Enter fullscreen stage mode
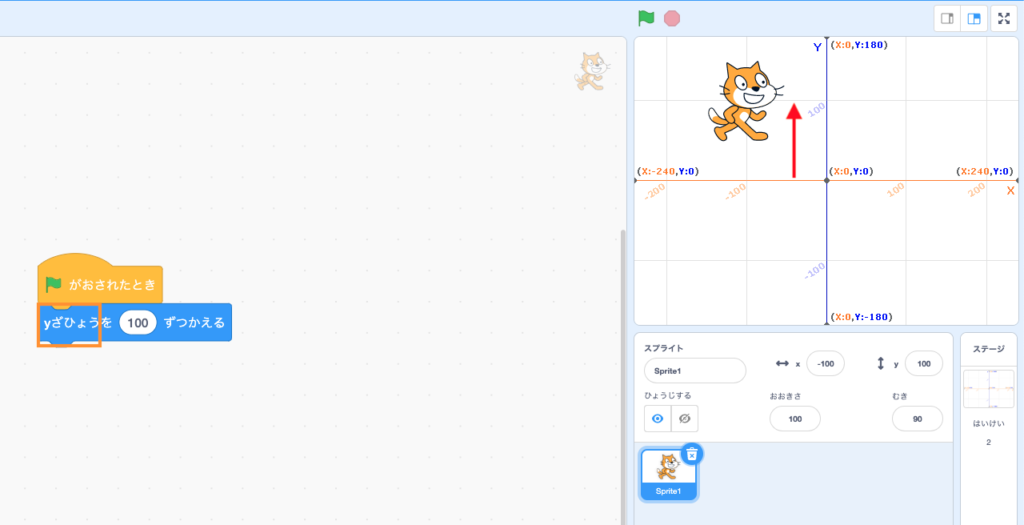The image size is (1024, 525). [1004, 18]
